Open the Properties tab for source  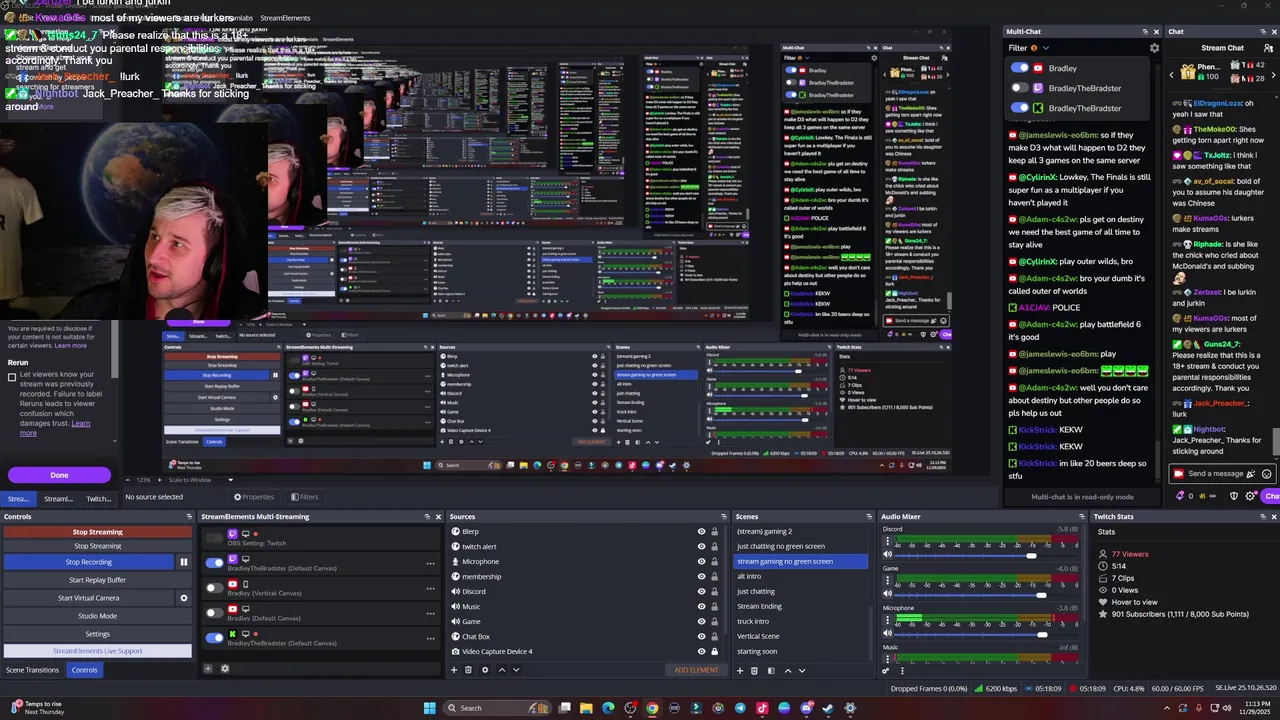[x=254, y=497]
